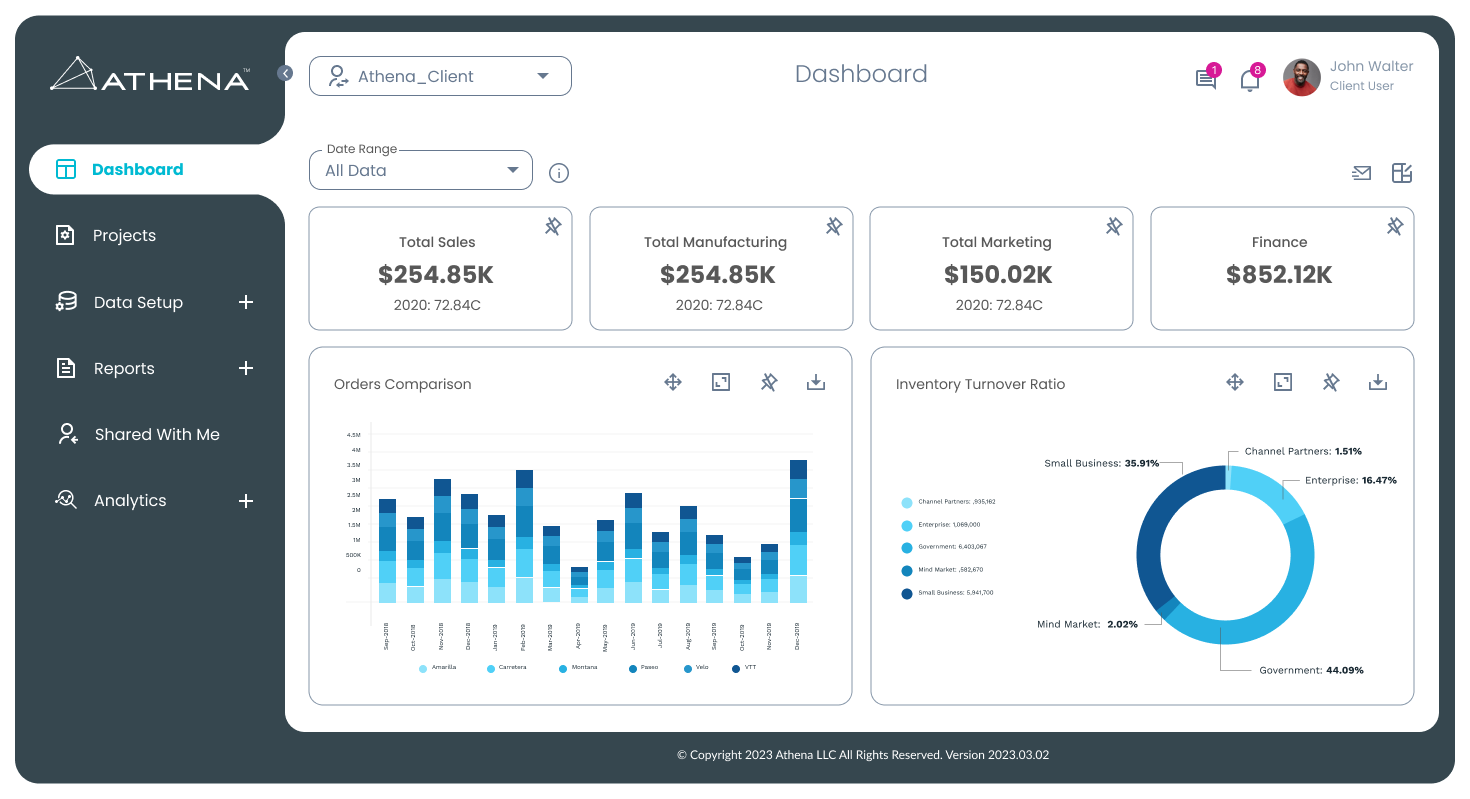Select Shared With Me in sidebar
This screenshot has width=1470, height=799.
click(x=157, y=434)
